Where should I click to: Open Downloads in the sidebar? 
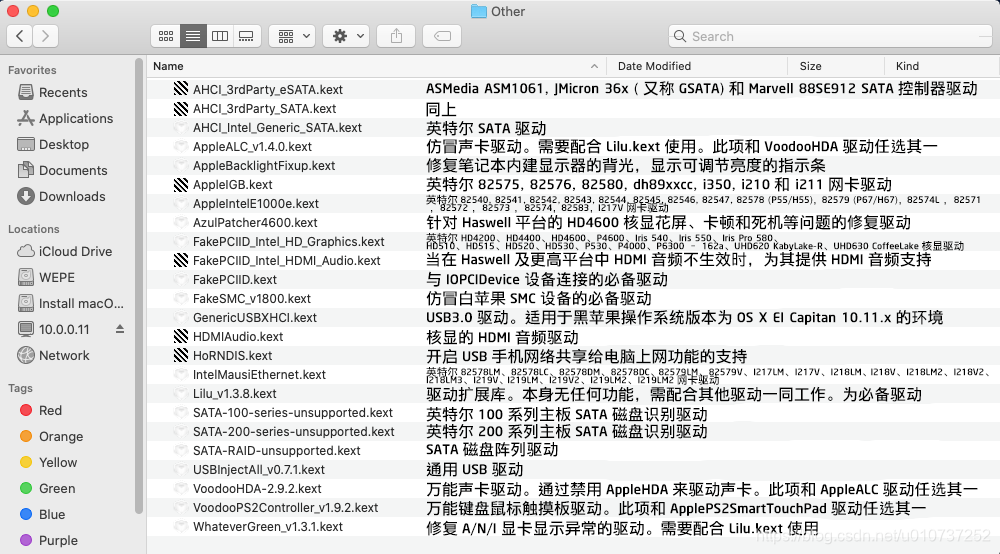pyautogui.click(x=62, y=196)
